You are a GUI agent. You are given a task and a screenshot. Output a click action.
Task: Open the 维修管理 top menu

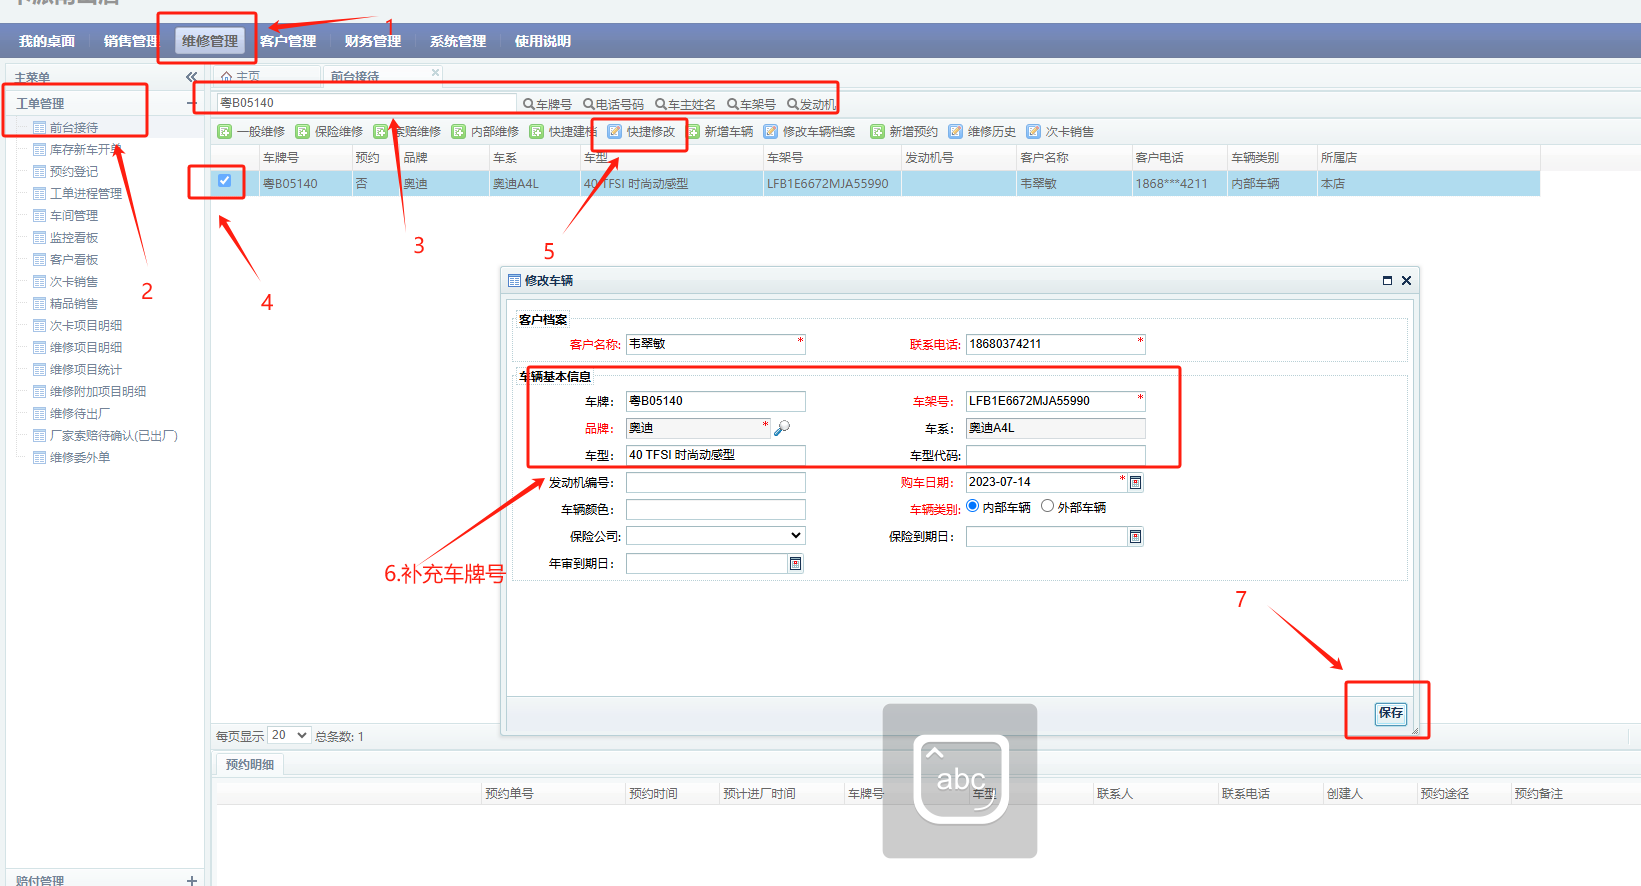pyautogui.click(x=210, y=41)
